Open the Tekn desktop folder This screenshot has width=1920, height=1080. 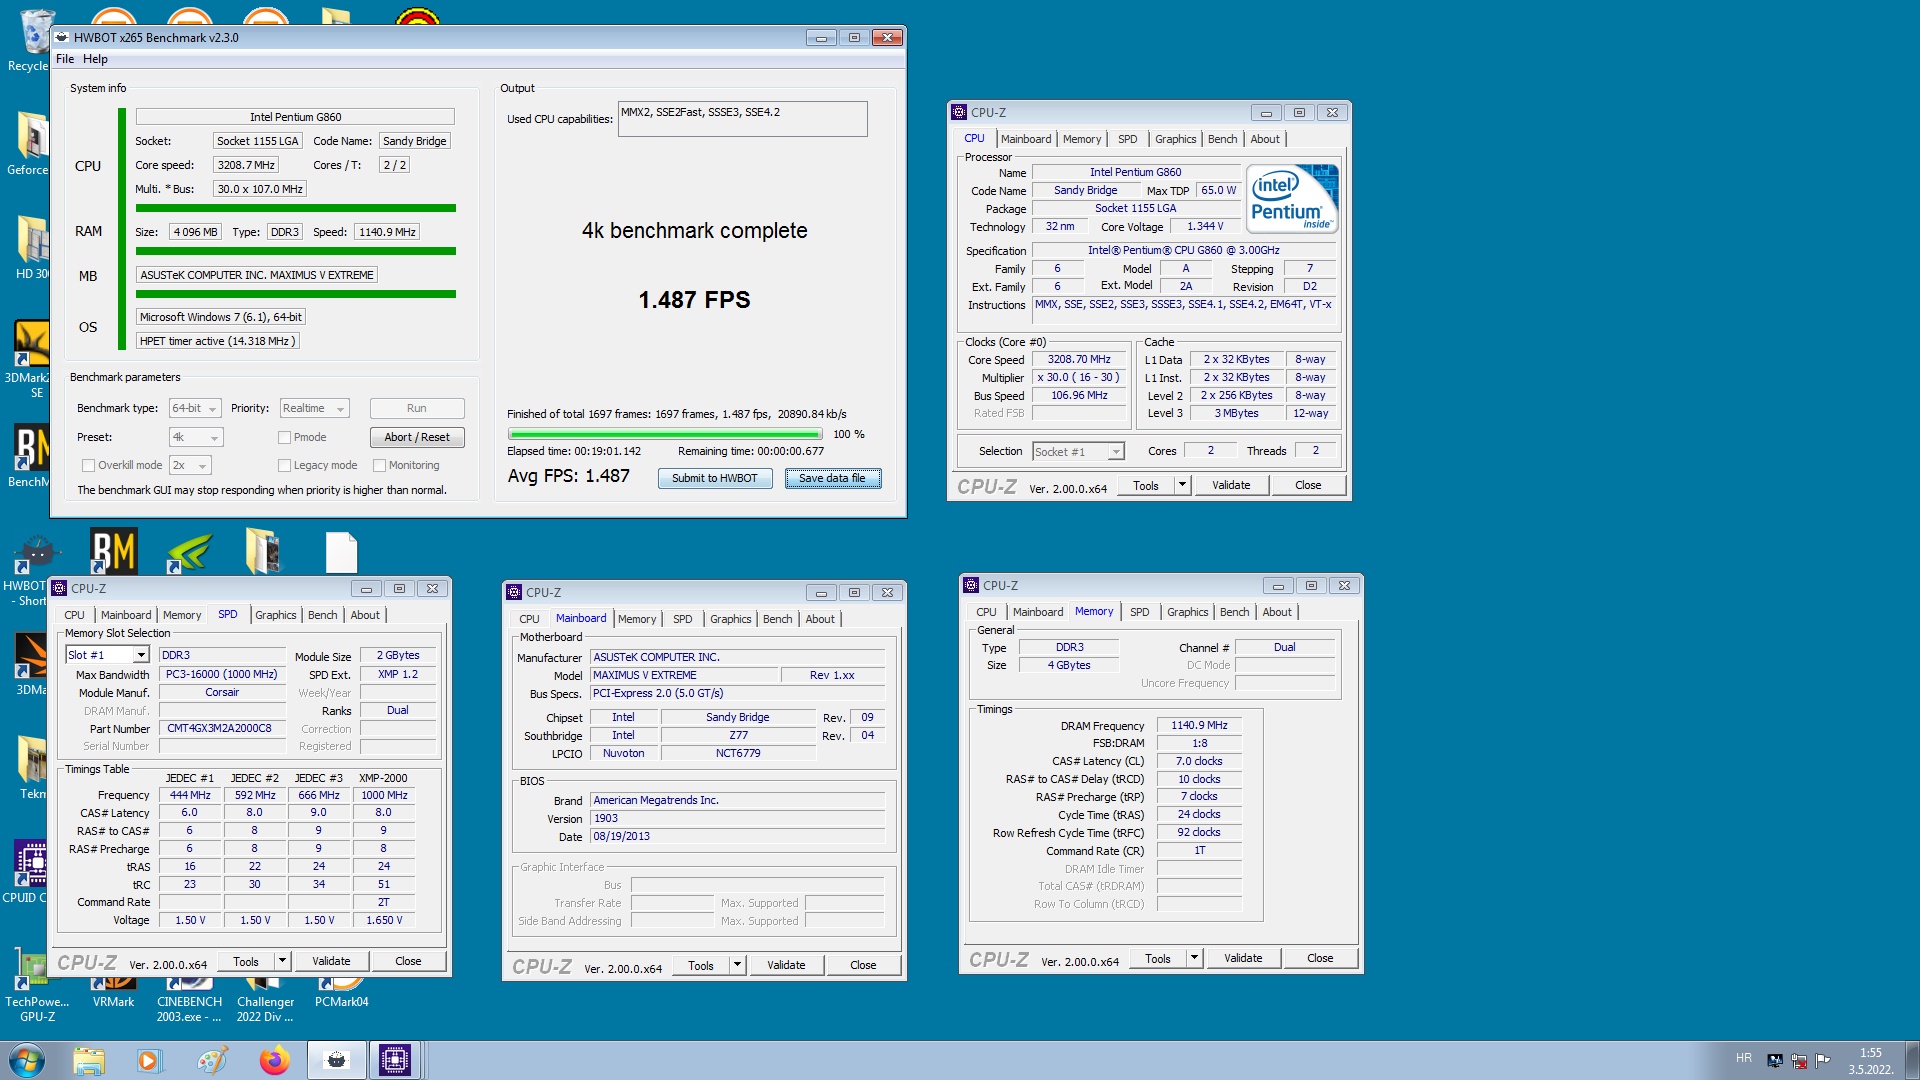coord(30,767)
